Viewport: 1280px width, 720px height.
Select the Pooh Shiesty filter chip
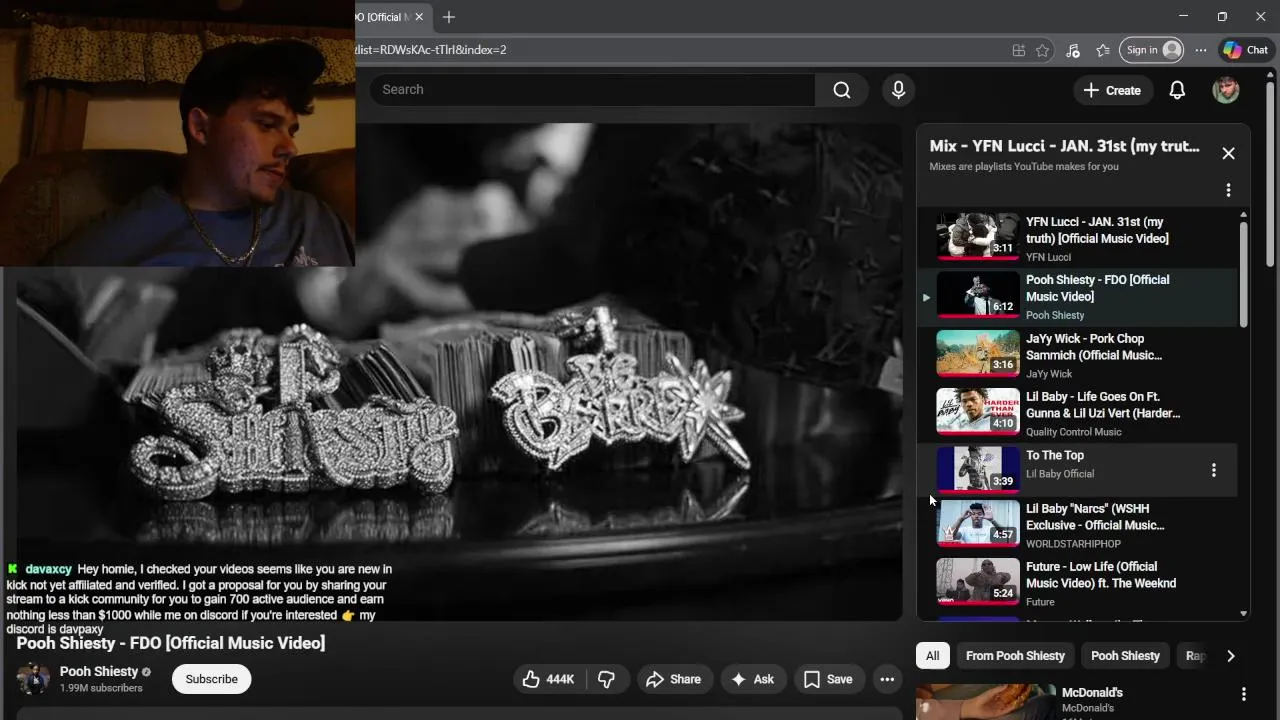1125,656
